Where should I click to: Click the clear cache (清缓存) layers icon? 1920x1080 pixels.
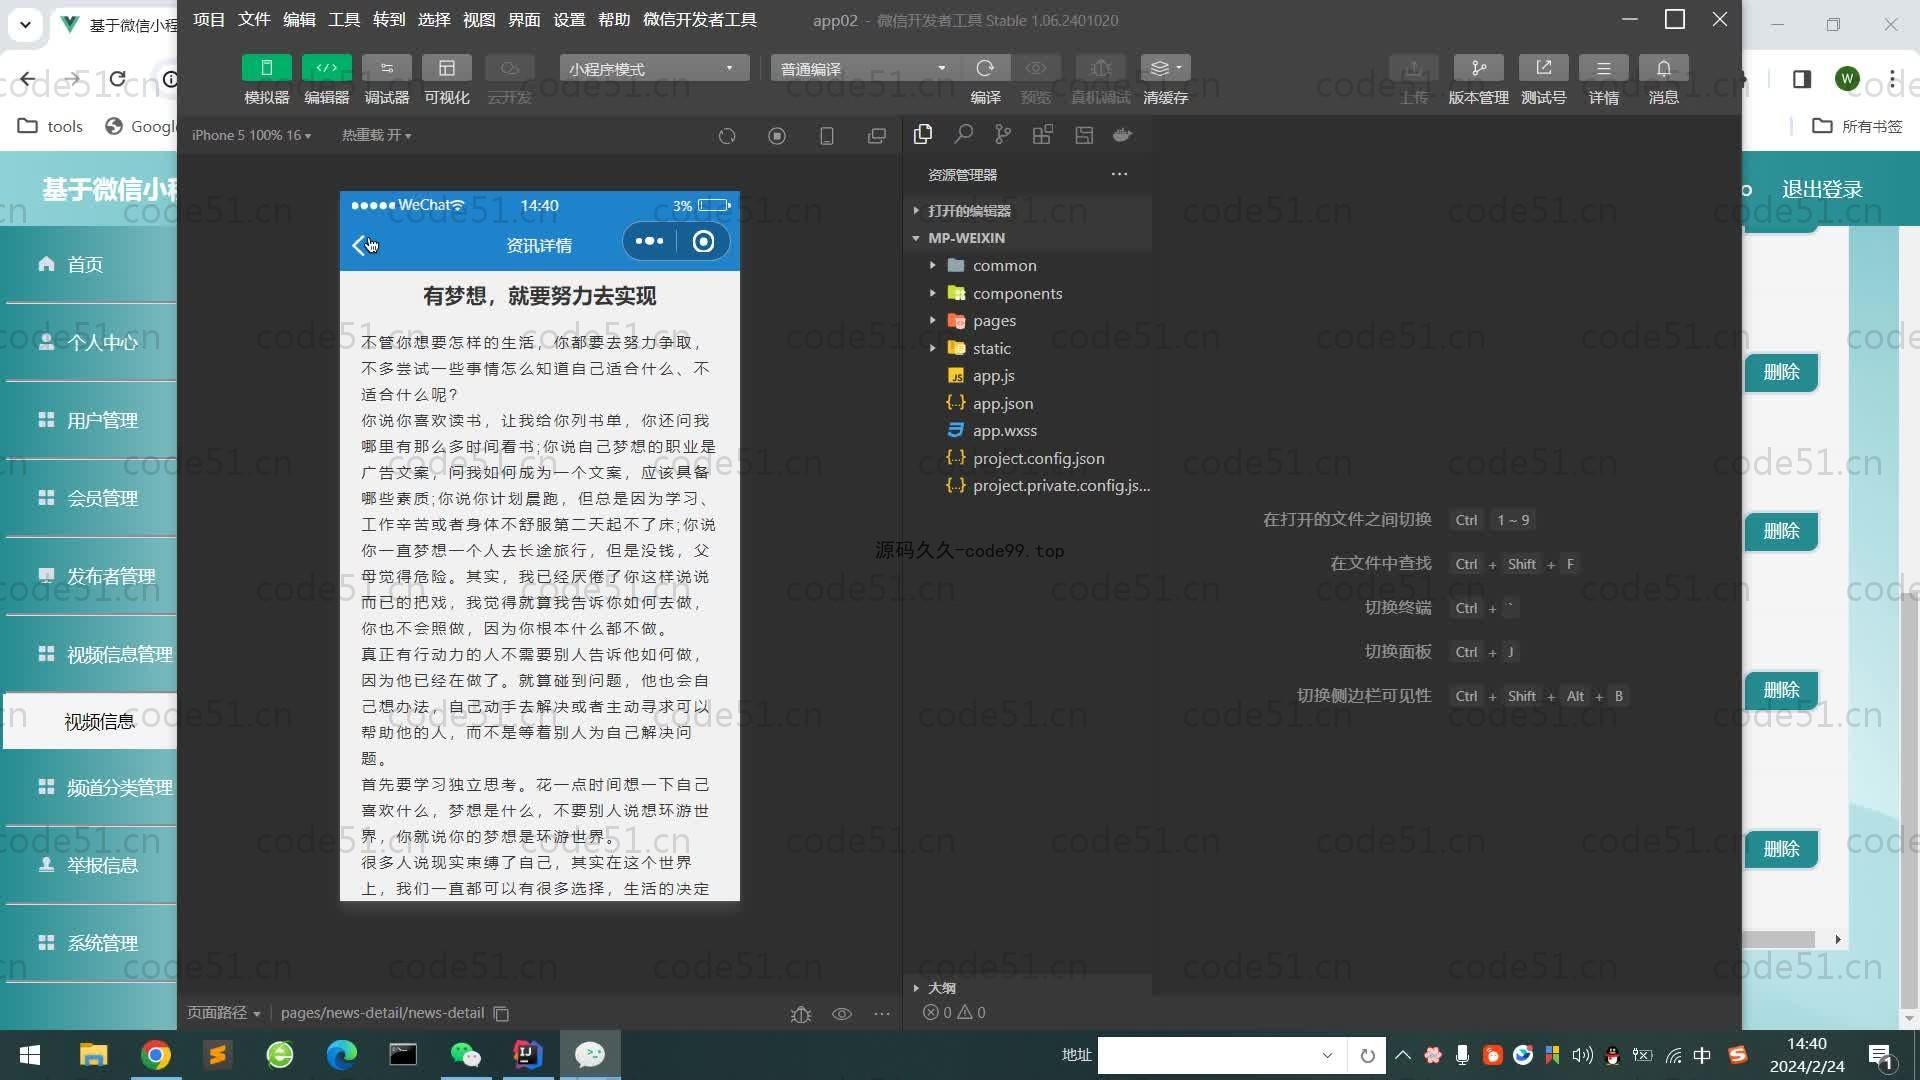click(1165, 68)
